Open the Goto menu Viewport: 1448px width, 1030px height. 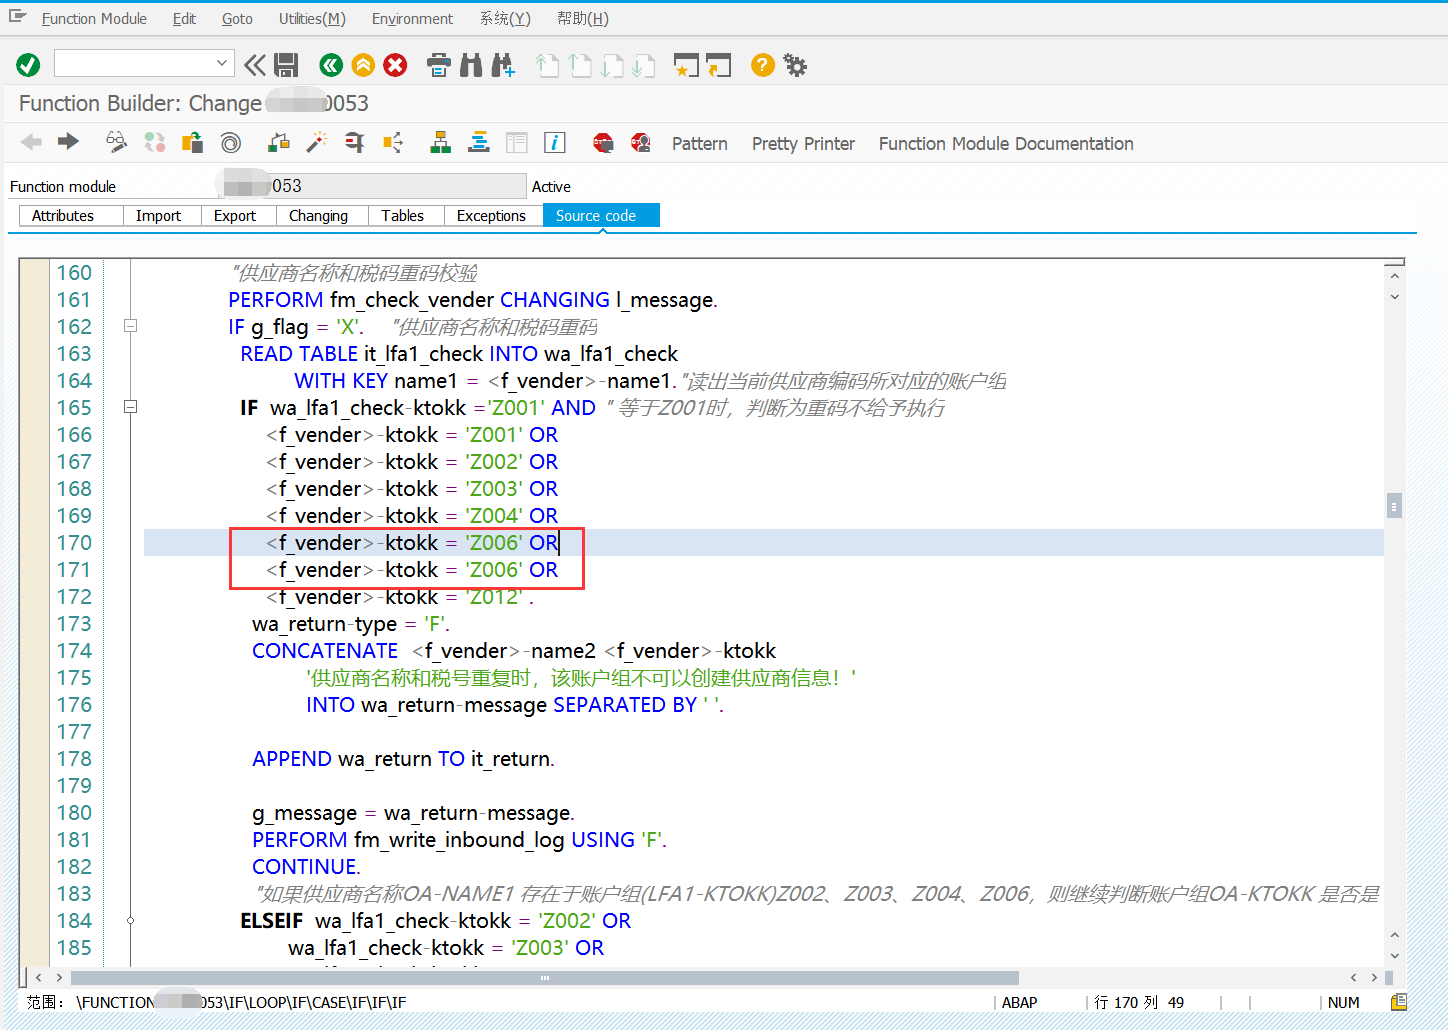[x=237, y=19]
